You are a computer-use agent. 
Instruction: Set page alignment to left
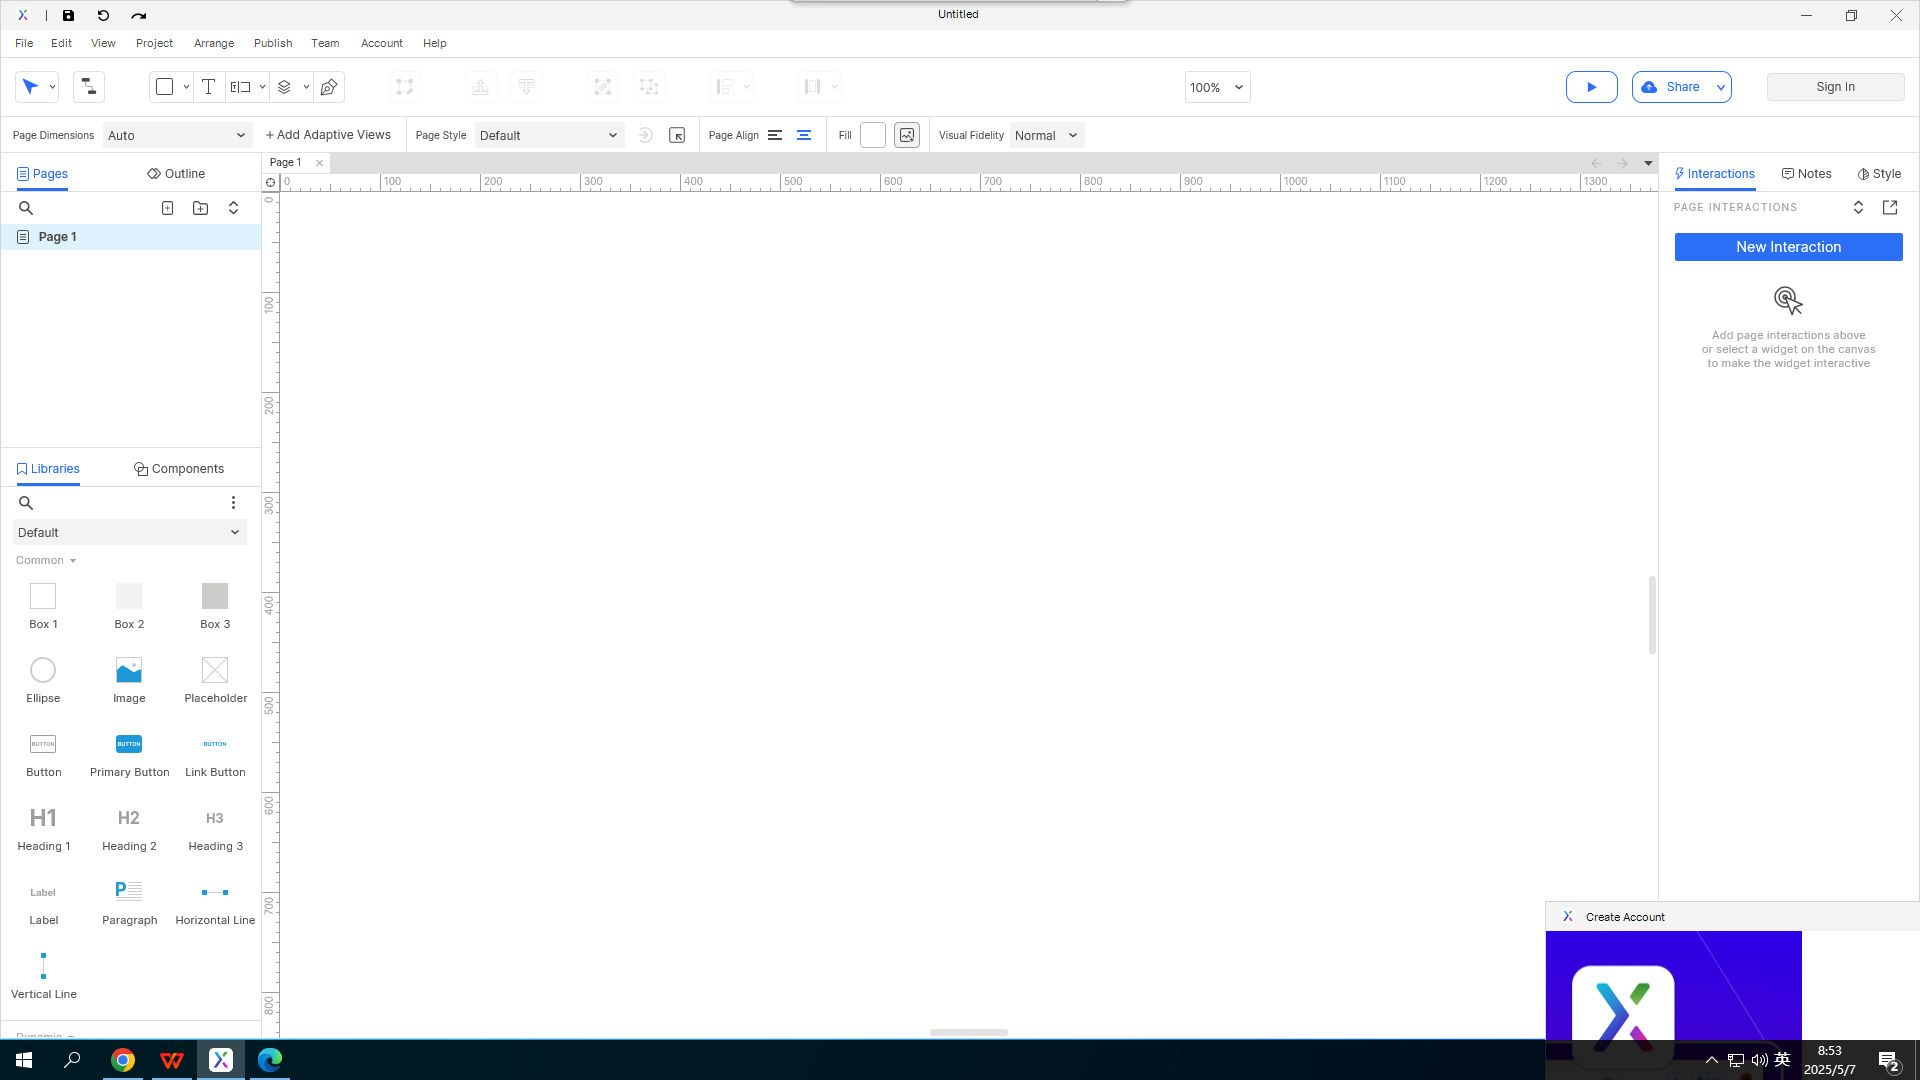coord(775,135)
